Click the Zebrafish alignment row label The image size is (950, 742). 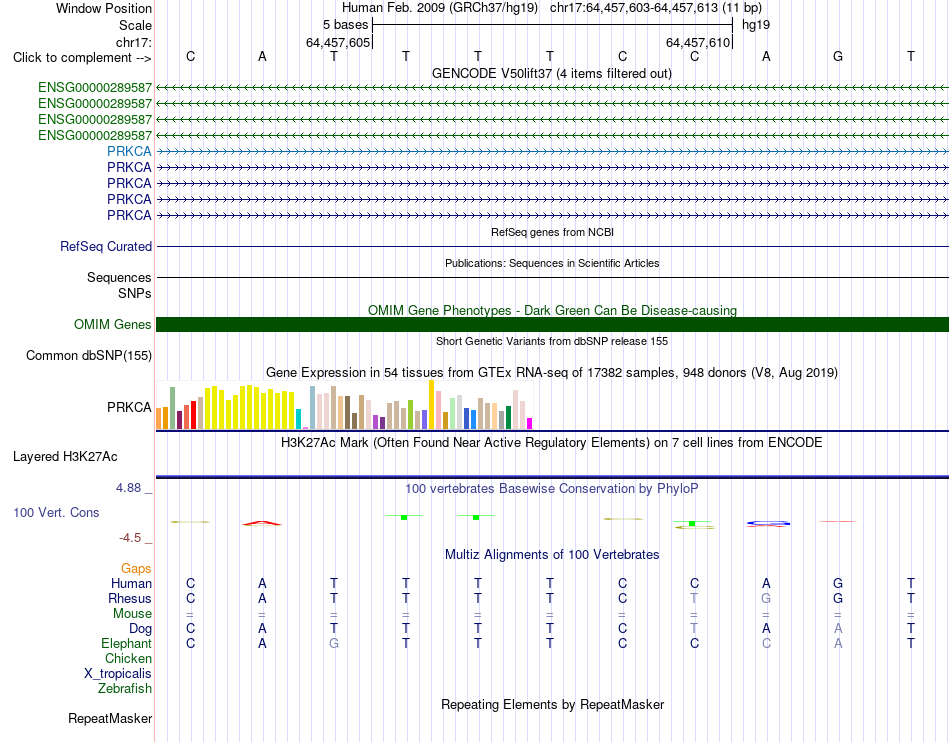[x=125, y=689]
